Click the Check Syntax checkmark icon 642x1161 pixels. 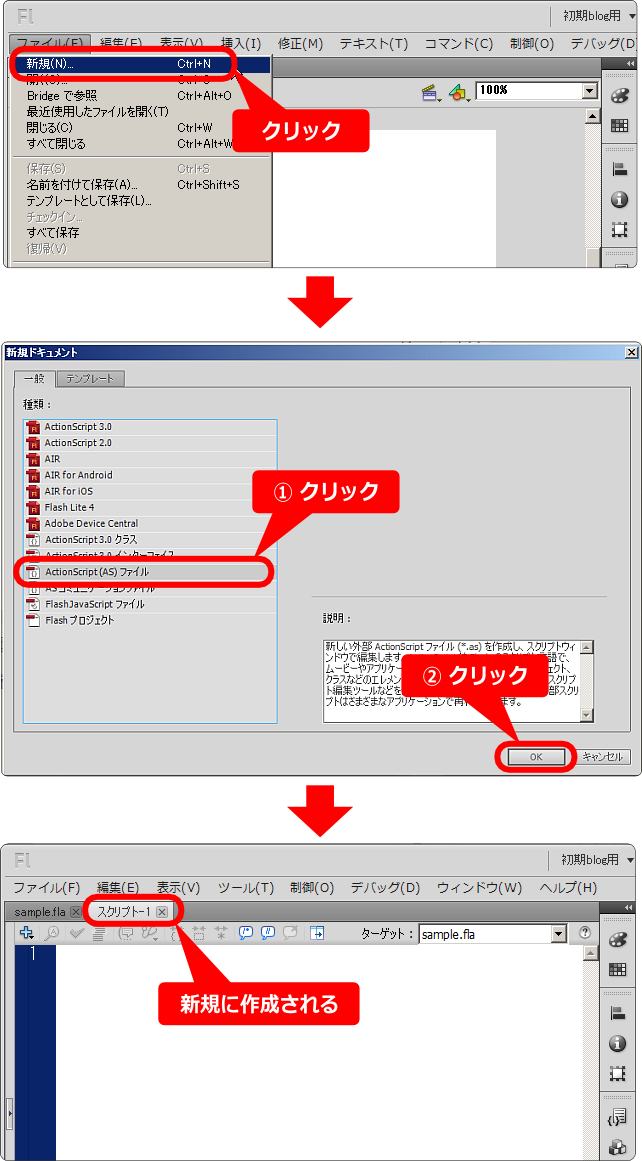[x=77, y=934]
